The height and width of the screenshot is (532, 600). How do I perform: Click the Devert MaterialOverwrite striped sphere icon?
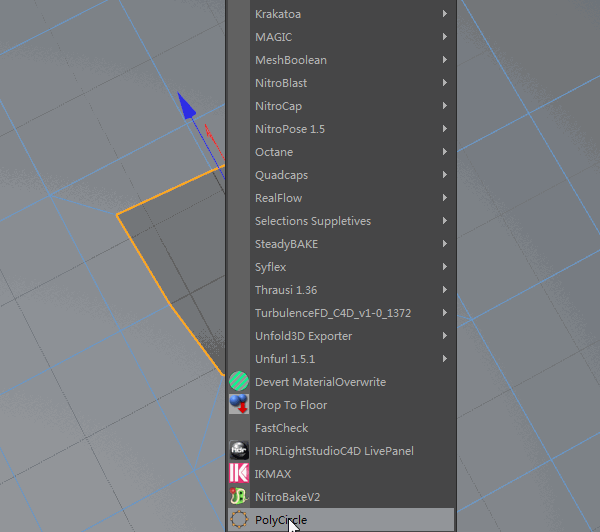pyautogui.click(x=239, y=382)
